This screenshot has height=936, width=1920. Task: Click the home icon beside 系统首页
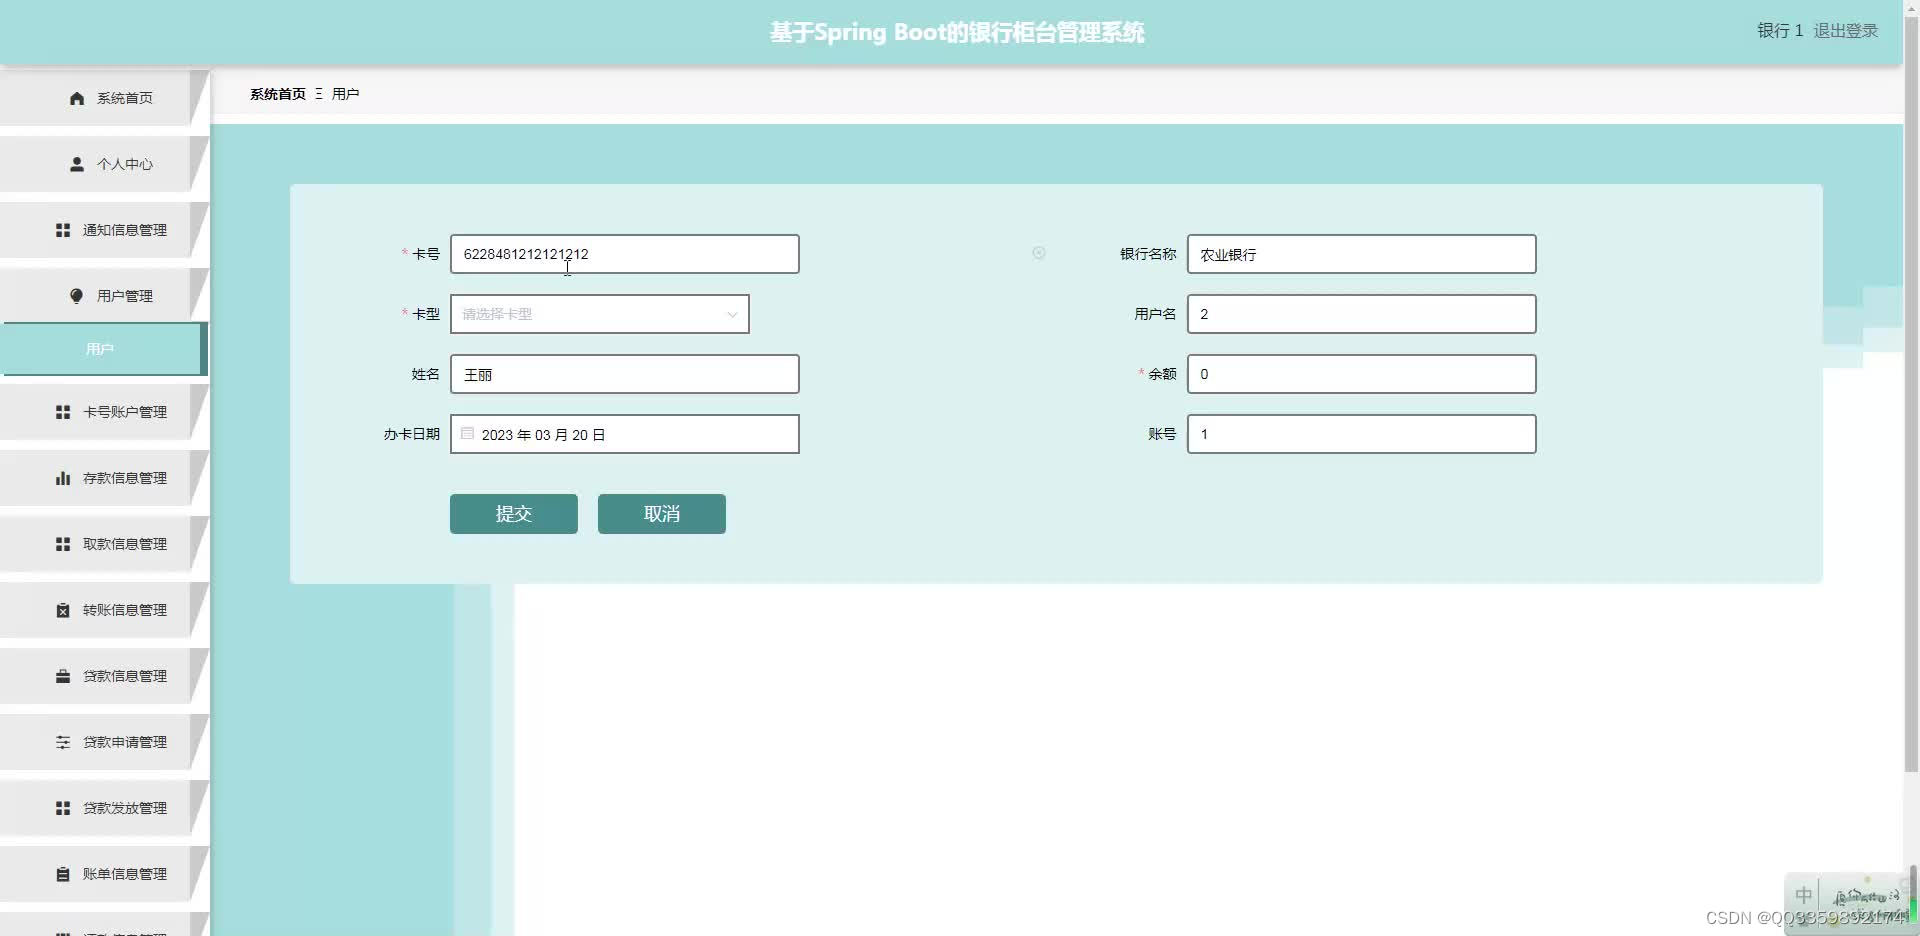[x=77, y=98]
